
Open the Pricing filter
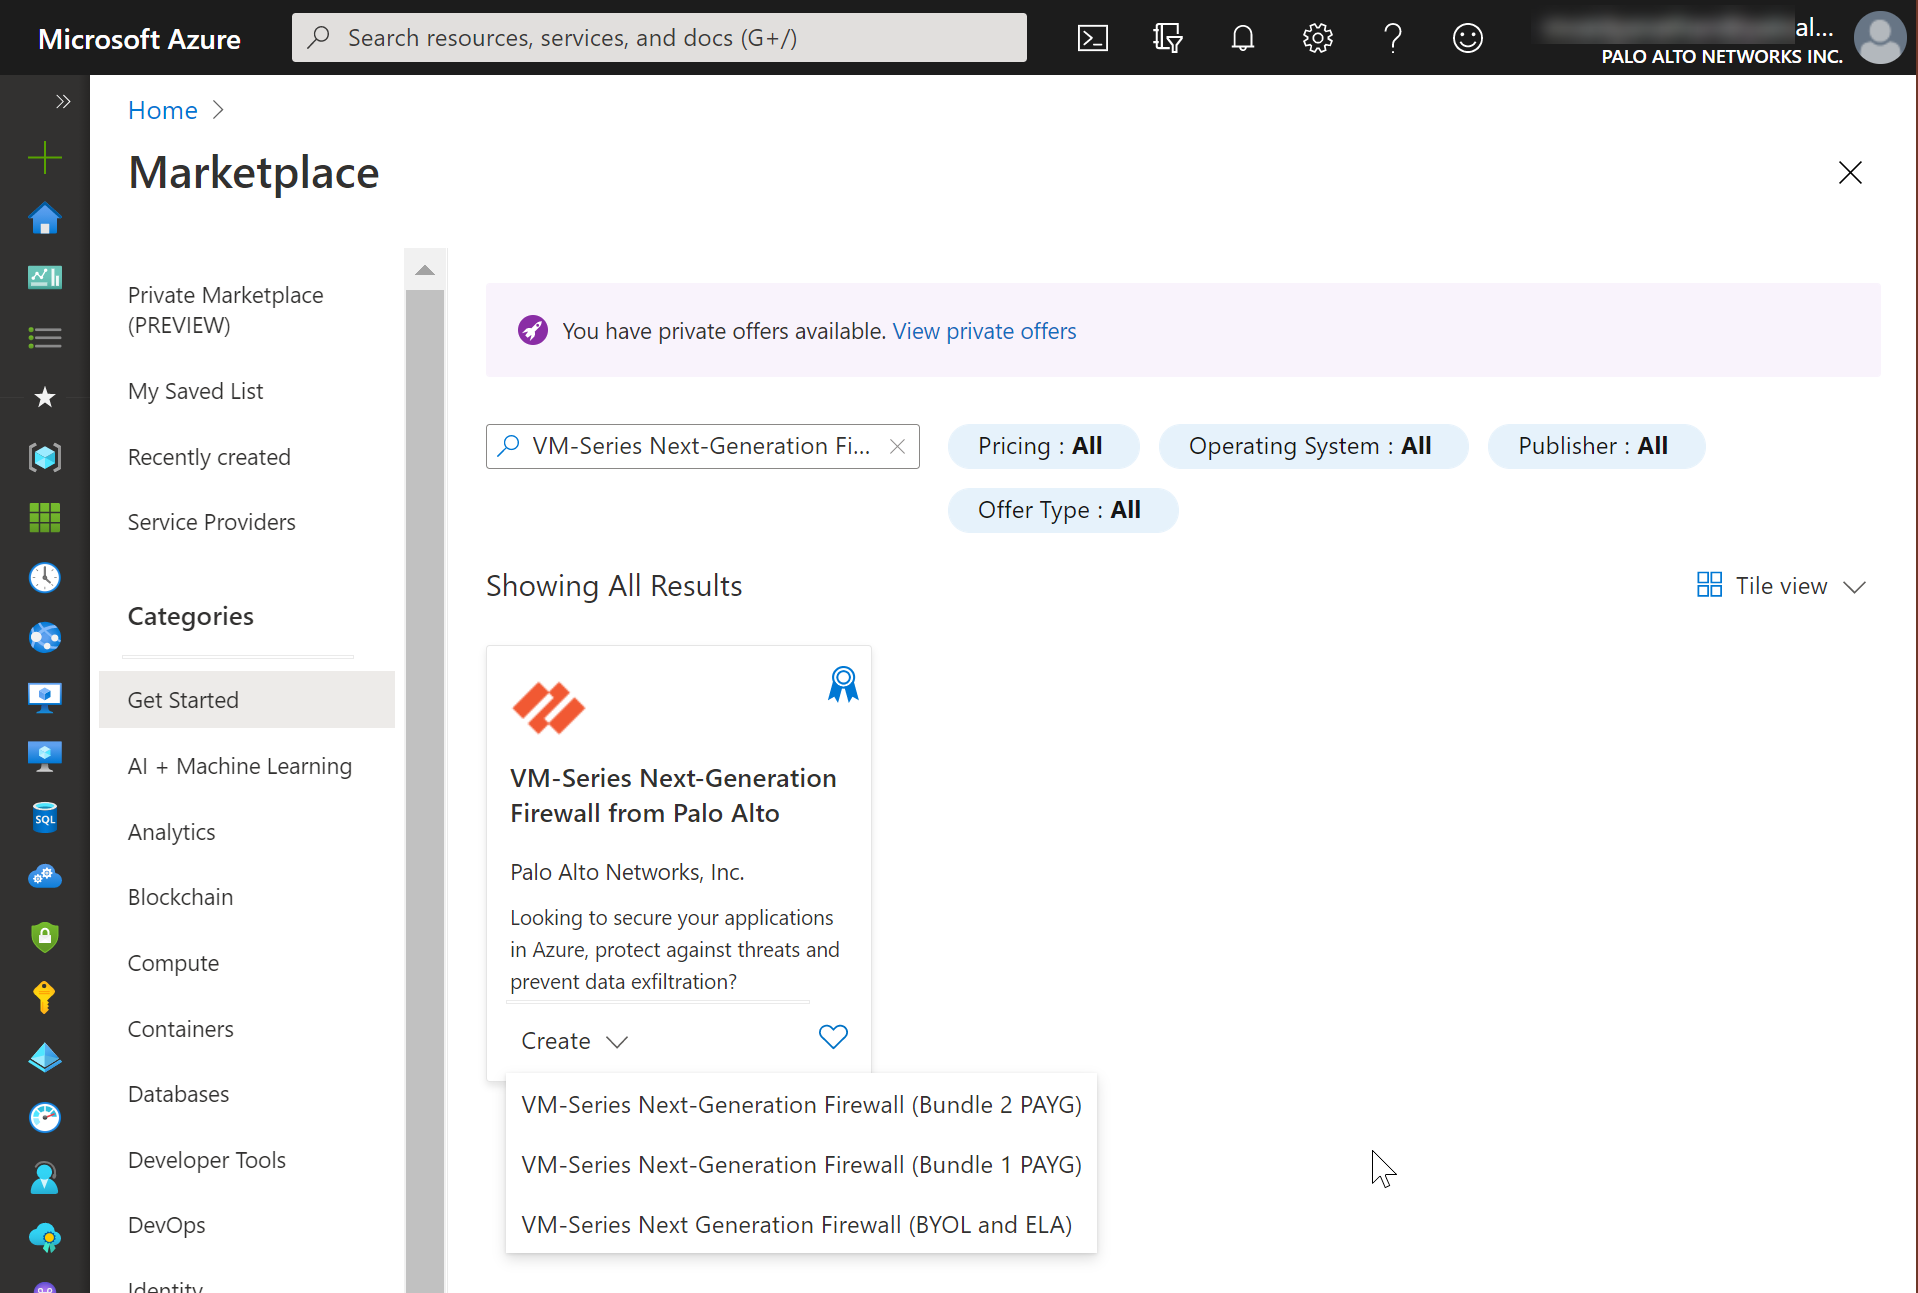(x=1041, y=446)
